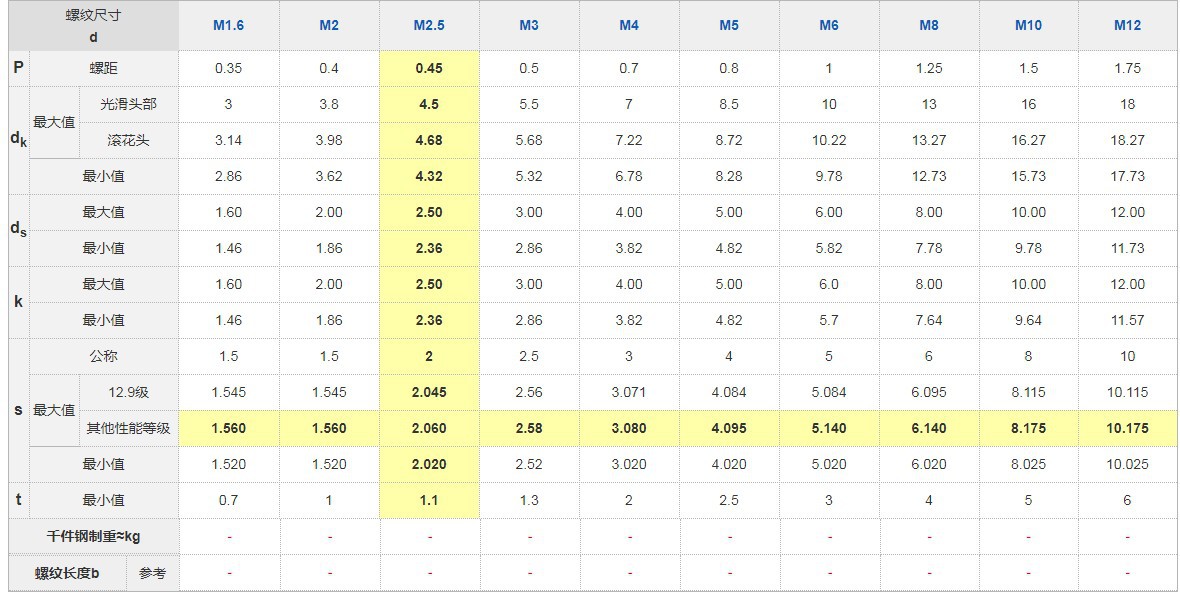Select value 6.140 in 其他性能等级 row
The width and height of the screenshot is (1180, 592).
click(x=929, y=428)
